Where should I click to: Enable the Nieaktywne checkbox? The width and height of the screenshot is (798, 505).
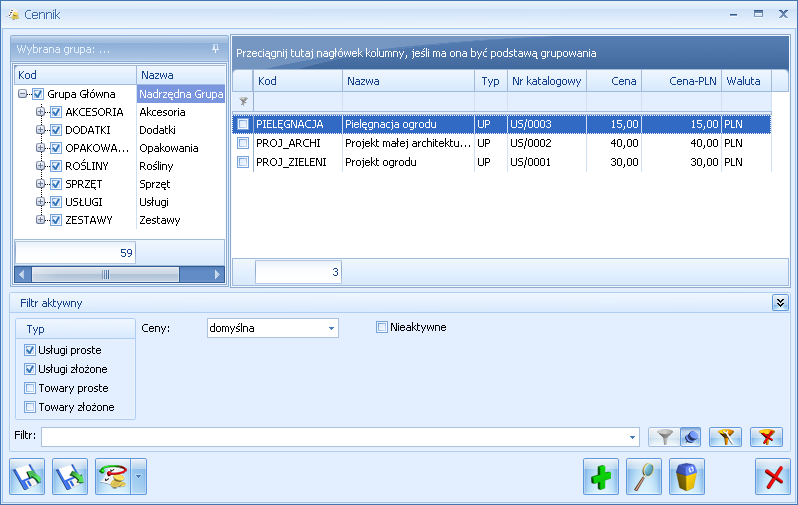click(382, 327)
